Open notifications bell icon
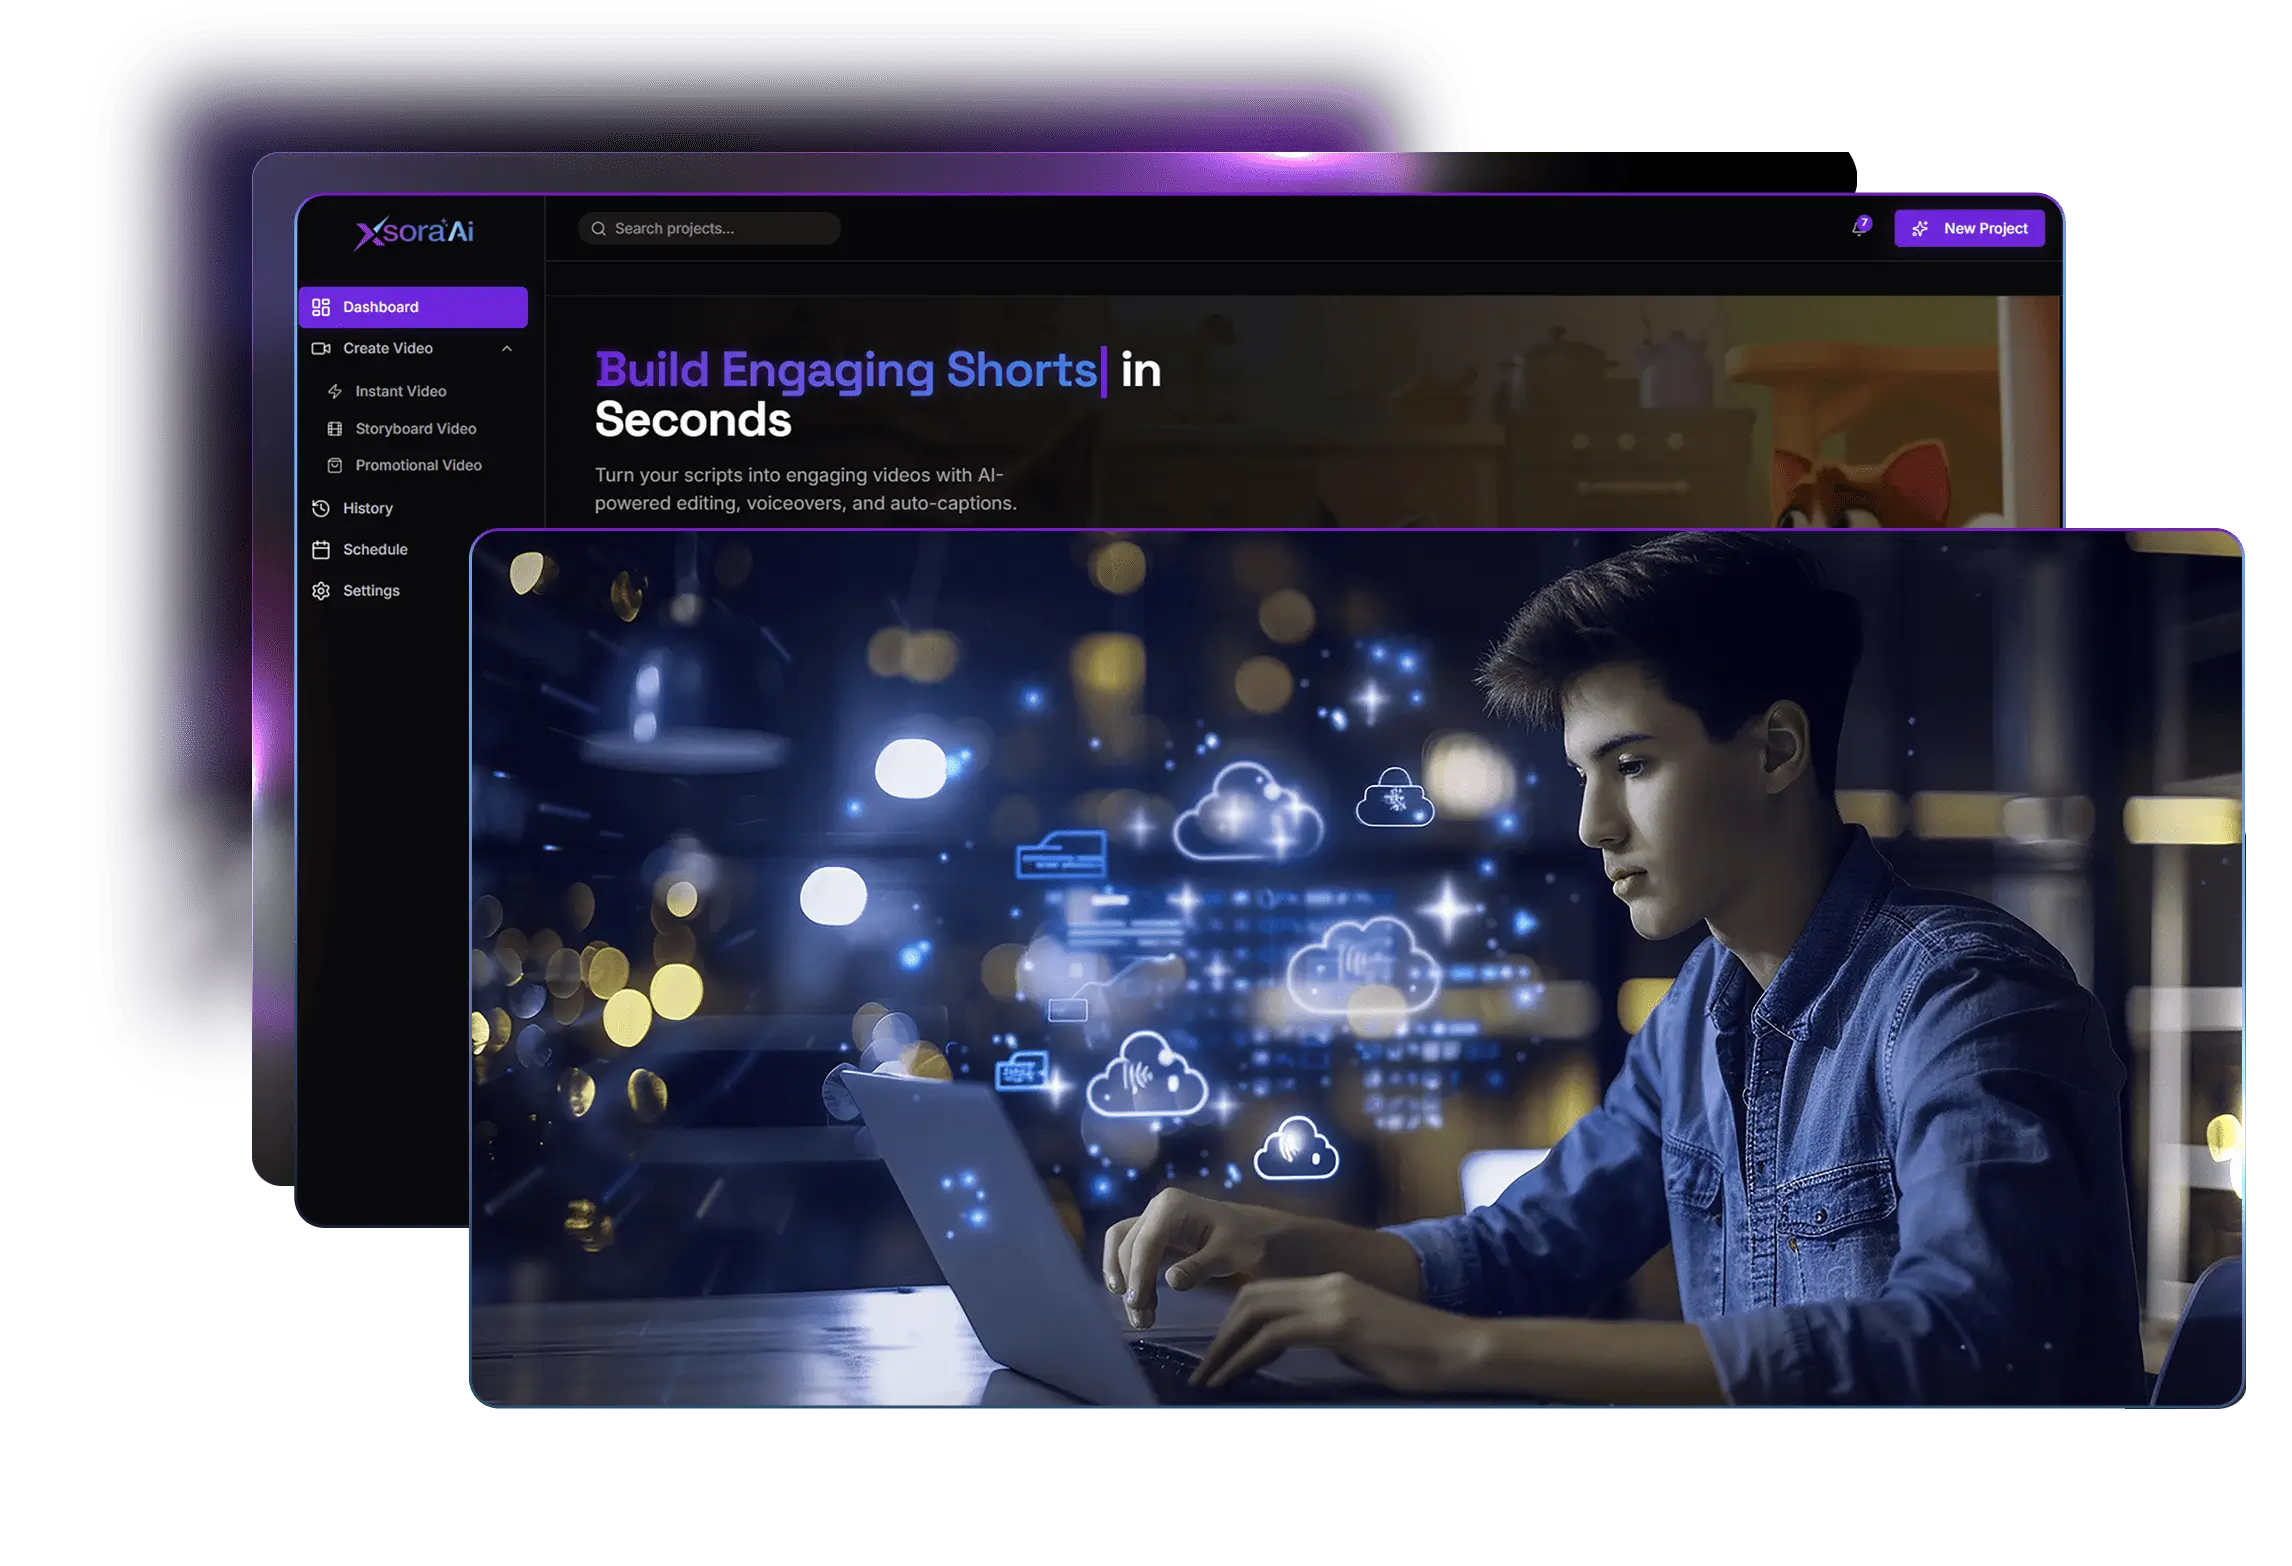The height and width of the screenshot is (1566, 2292). click(1858, 228)
